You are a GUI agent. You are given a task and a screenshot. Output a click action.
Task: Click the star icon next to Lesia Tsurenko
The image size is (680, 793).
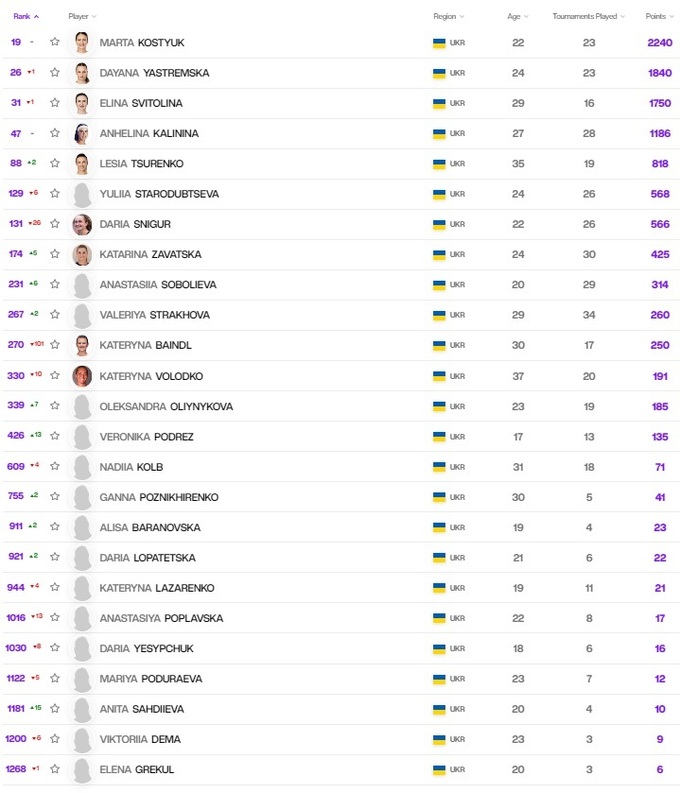click(55, 164)
